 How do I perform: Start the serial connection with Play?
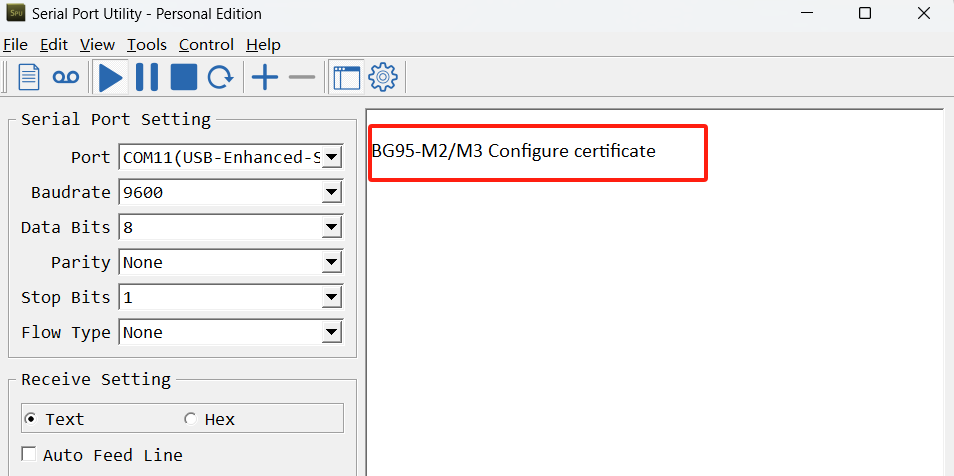111,77
